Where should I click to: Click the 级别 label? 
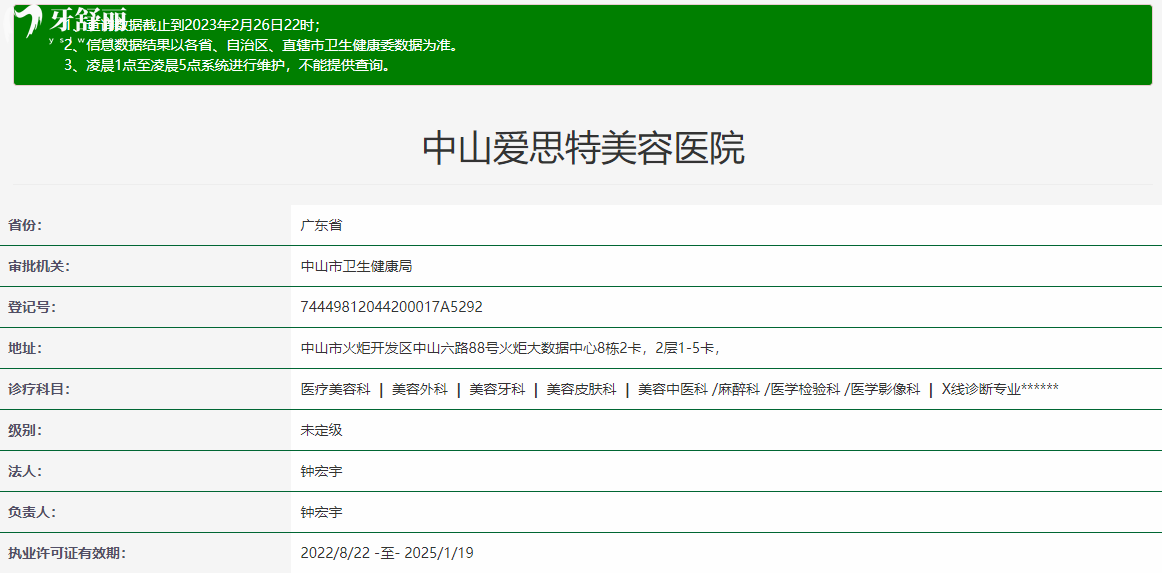pos(25,430)
